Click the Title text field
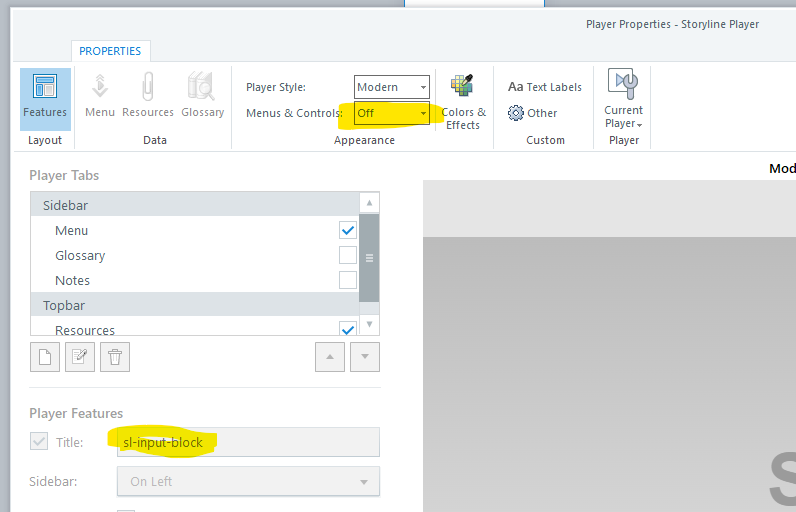 (248, 442)
